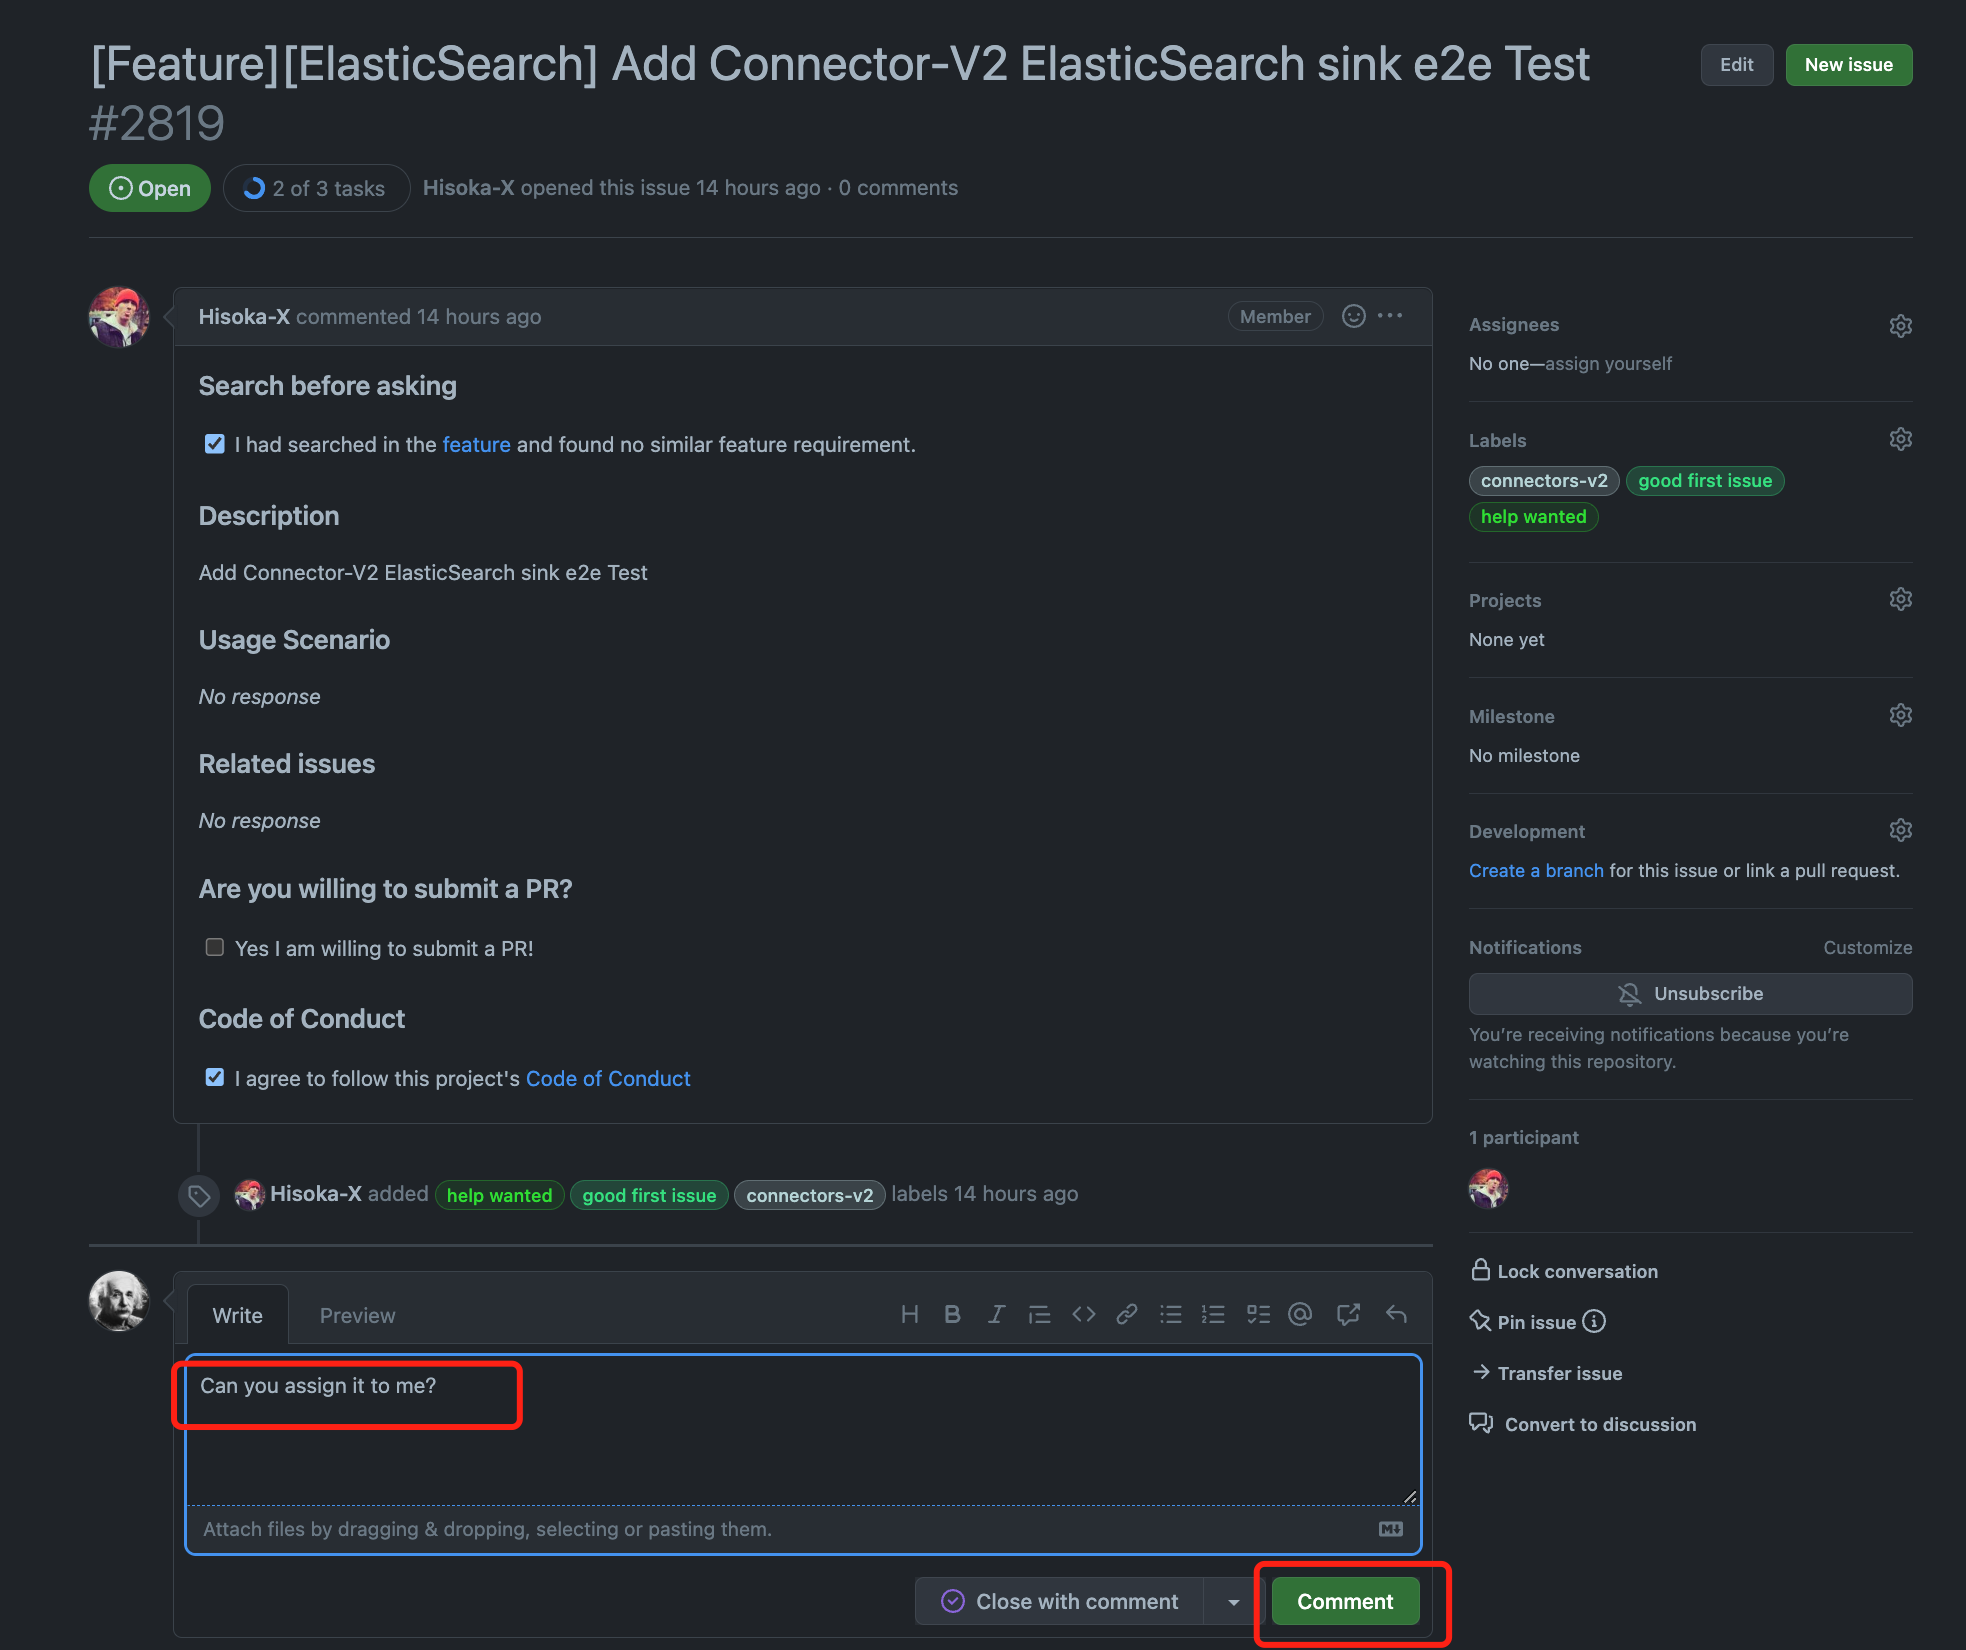Insert a link using the link icon

click(x=1127, y=1314)
